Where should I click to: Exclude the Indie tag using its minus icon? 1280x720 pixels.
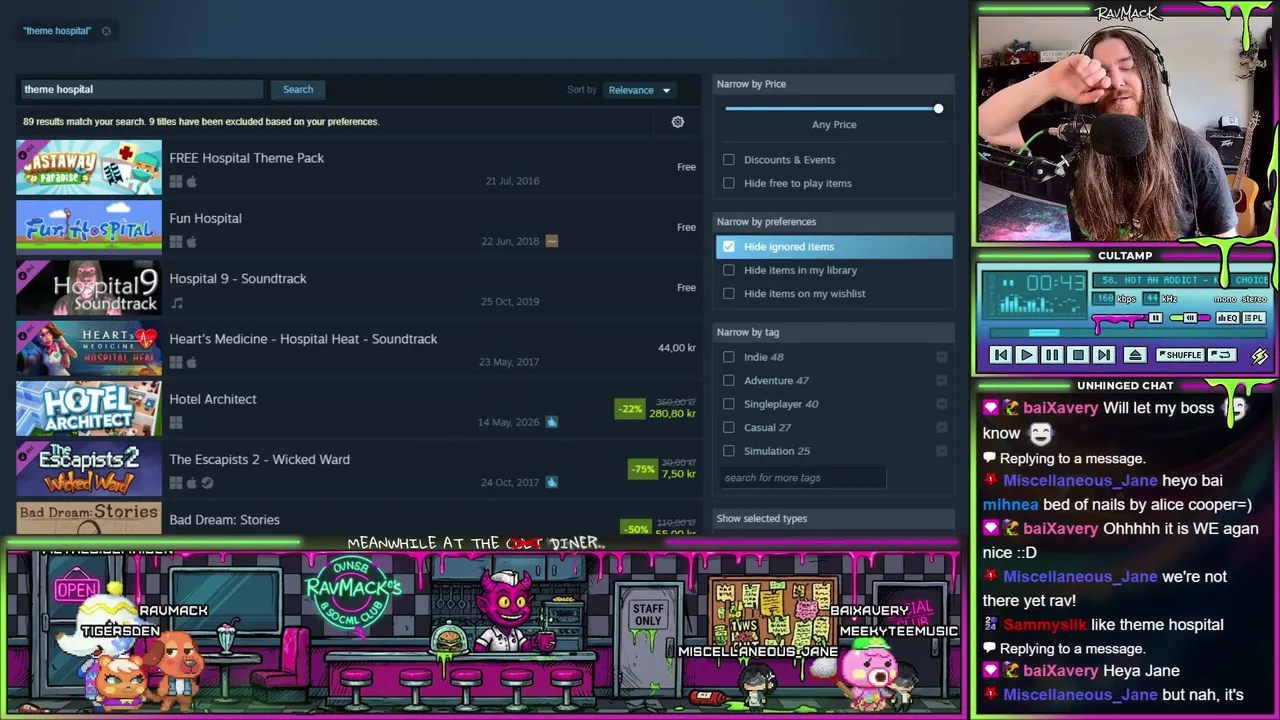(x=941, y=357)
